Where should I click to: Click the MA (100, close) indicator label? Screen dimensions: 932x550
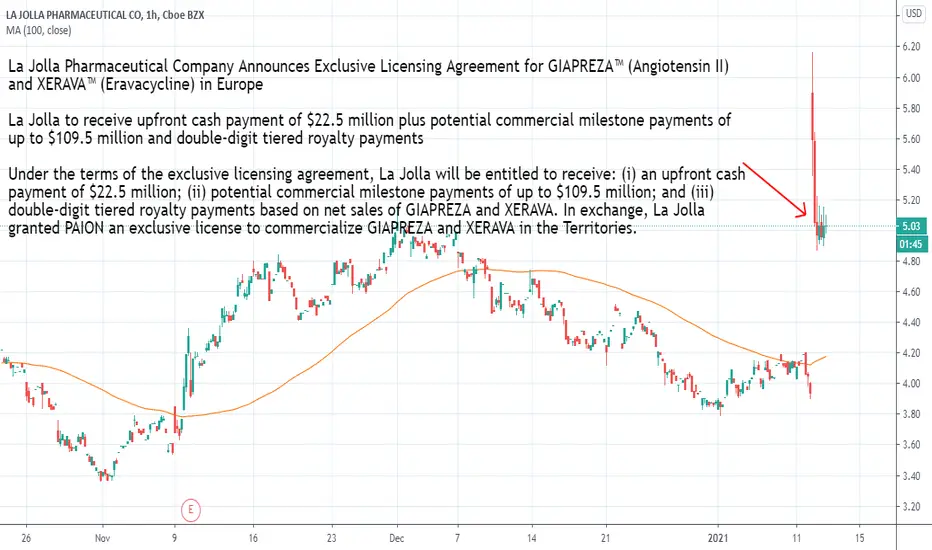click(x=39, y=30)
